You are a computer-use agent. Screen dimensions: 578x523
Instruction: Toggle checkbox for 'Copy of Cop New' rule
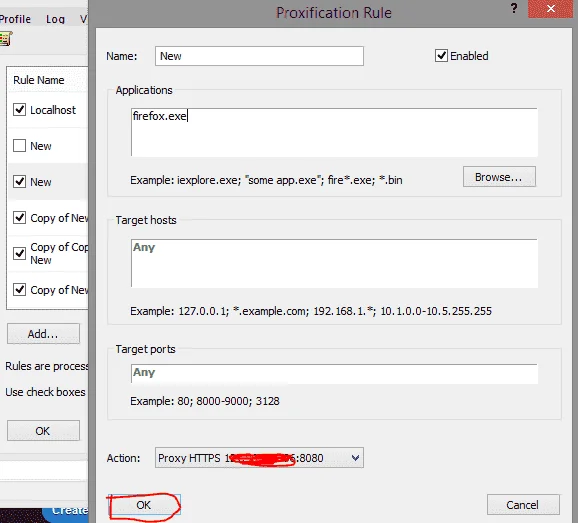pos(20,254)
